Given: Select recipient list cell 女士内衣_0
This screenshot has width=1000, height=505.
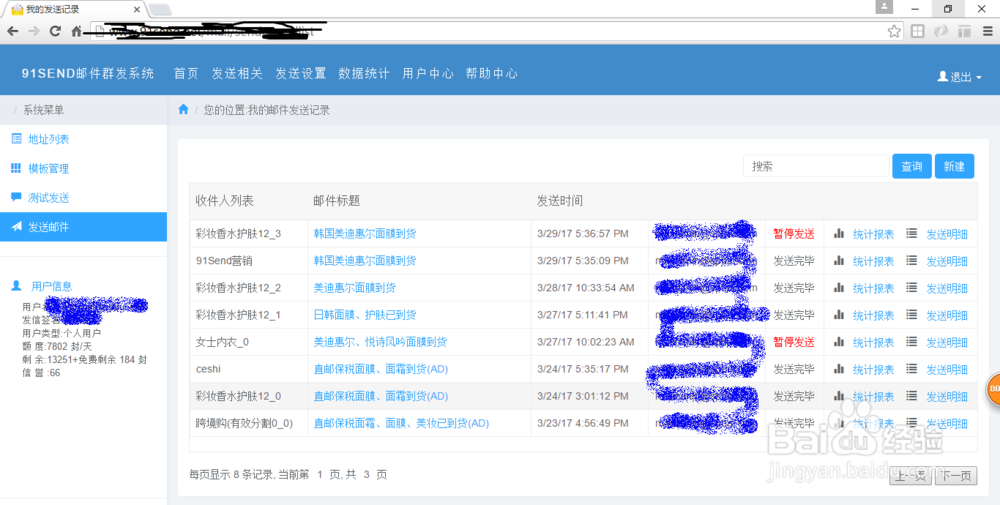Looking at the screenshot, I should (223, 342).
